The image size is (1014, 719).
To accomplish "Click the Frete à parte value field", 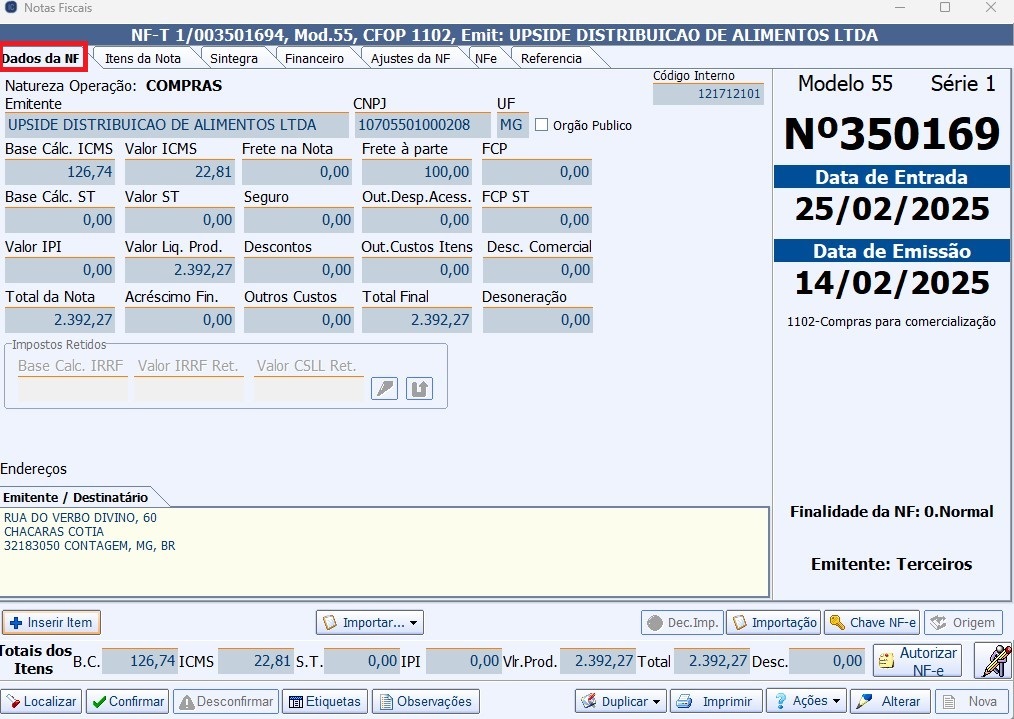I will tap(416, 172).
